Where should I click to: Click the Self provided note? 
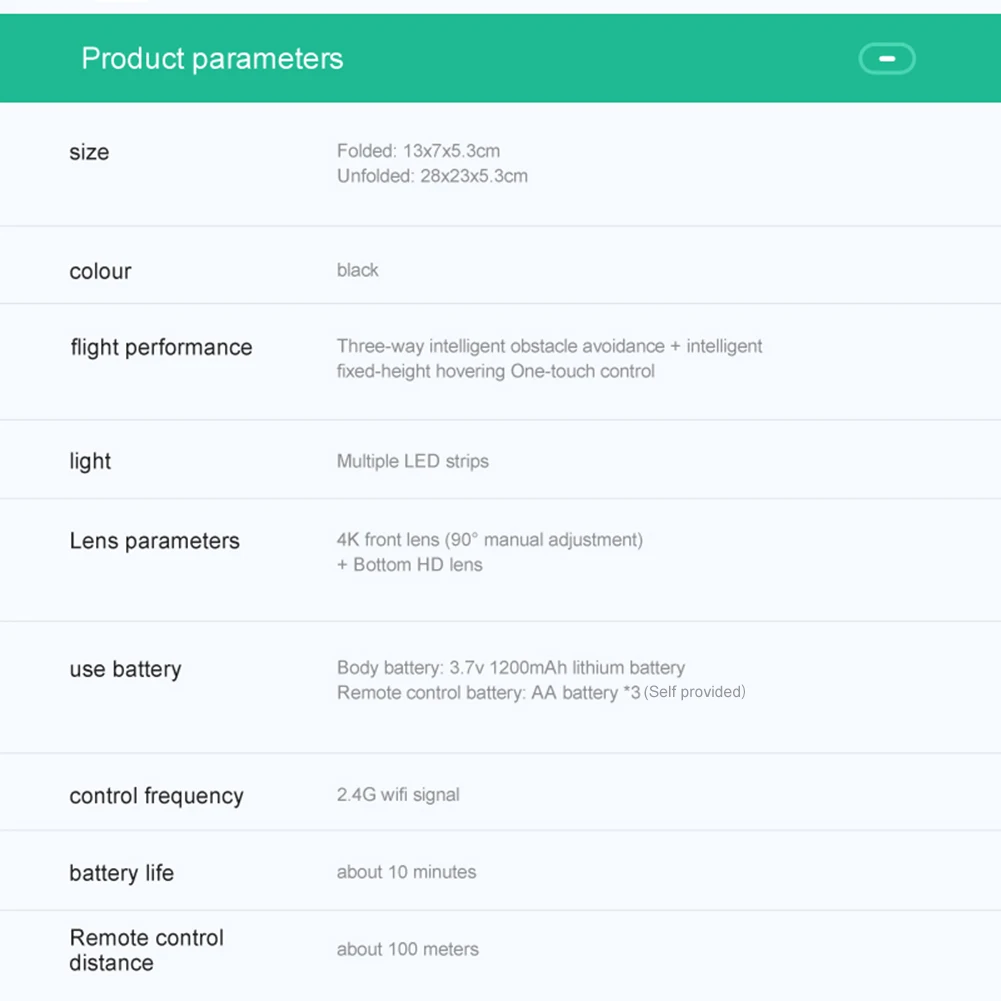coord(694,692)
